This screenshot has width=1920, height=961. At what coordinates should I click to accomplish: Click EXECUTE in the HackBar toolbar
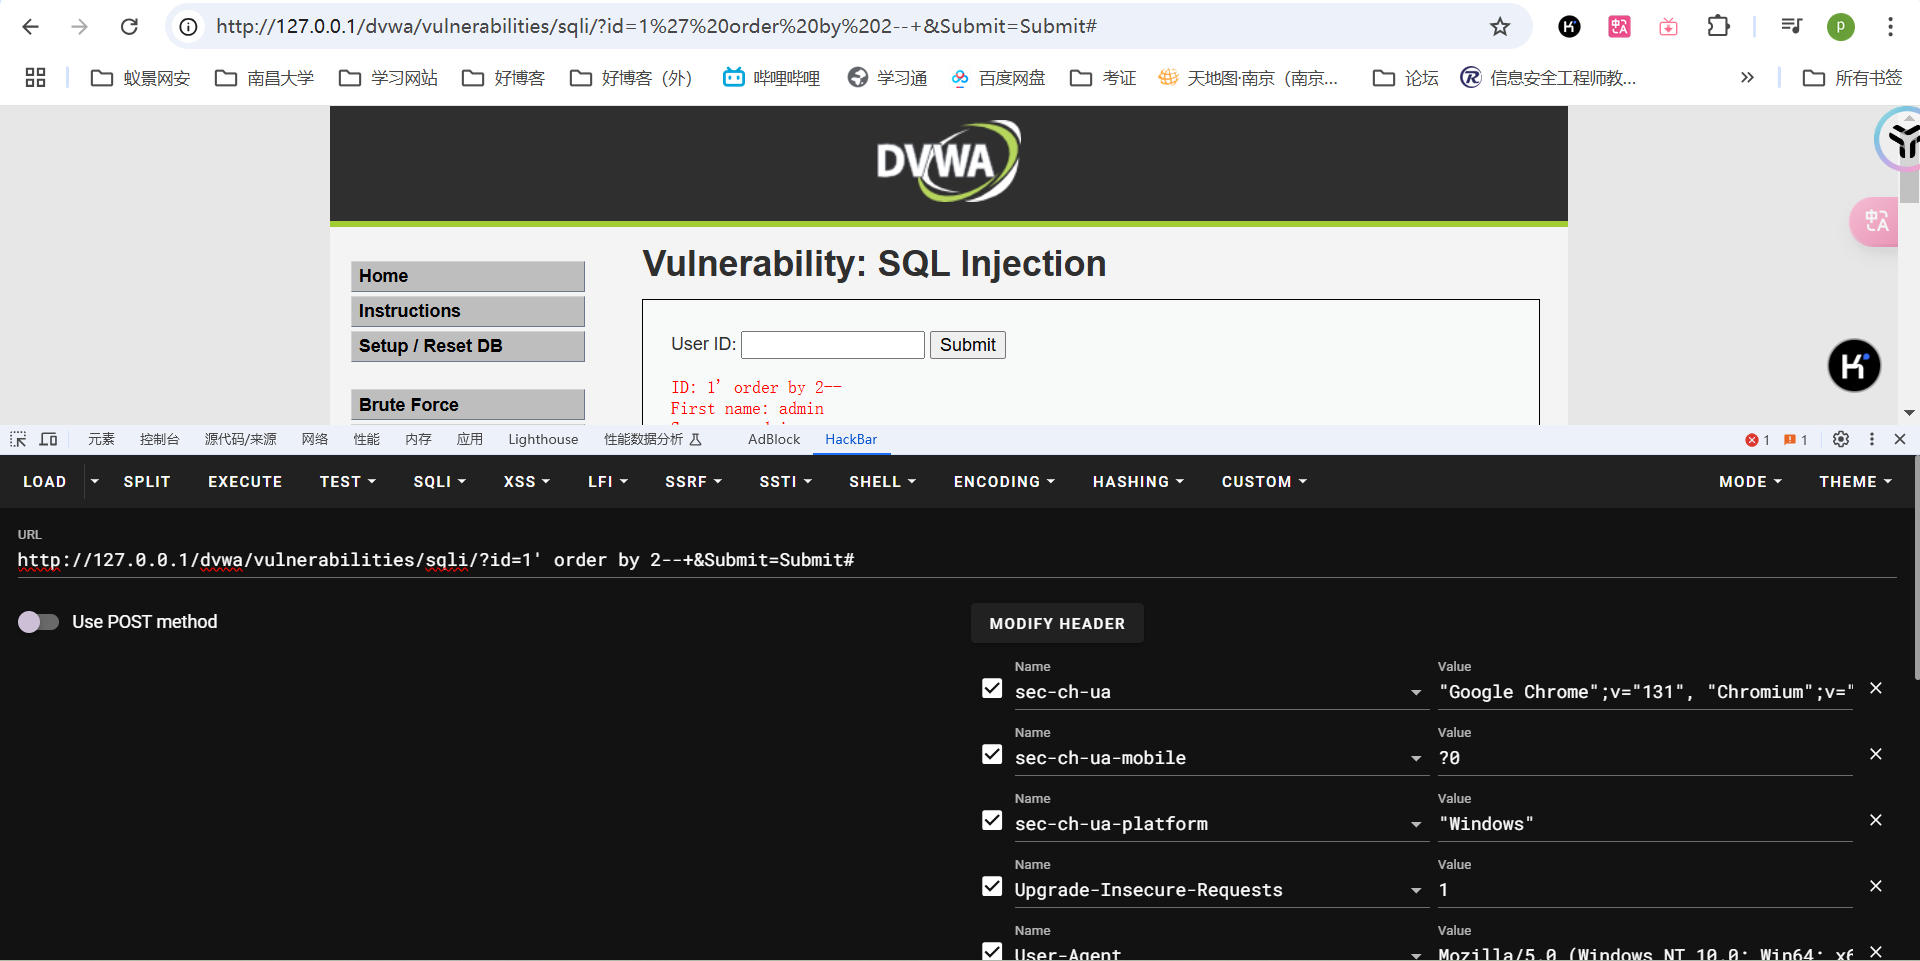[x=245, y=482]
